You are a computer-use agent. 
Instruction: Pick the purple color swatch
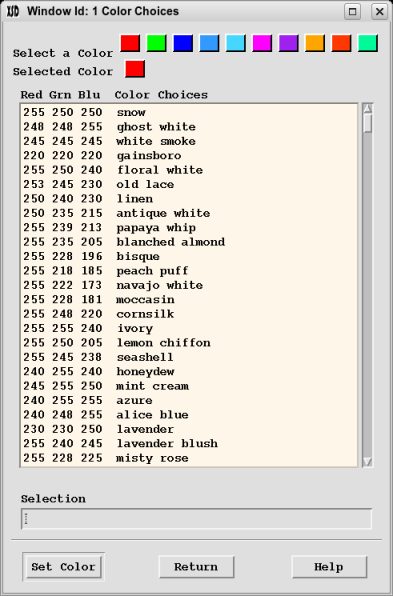point(289,43)
